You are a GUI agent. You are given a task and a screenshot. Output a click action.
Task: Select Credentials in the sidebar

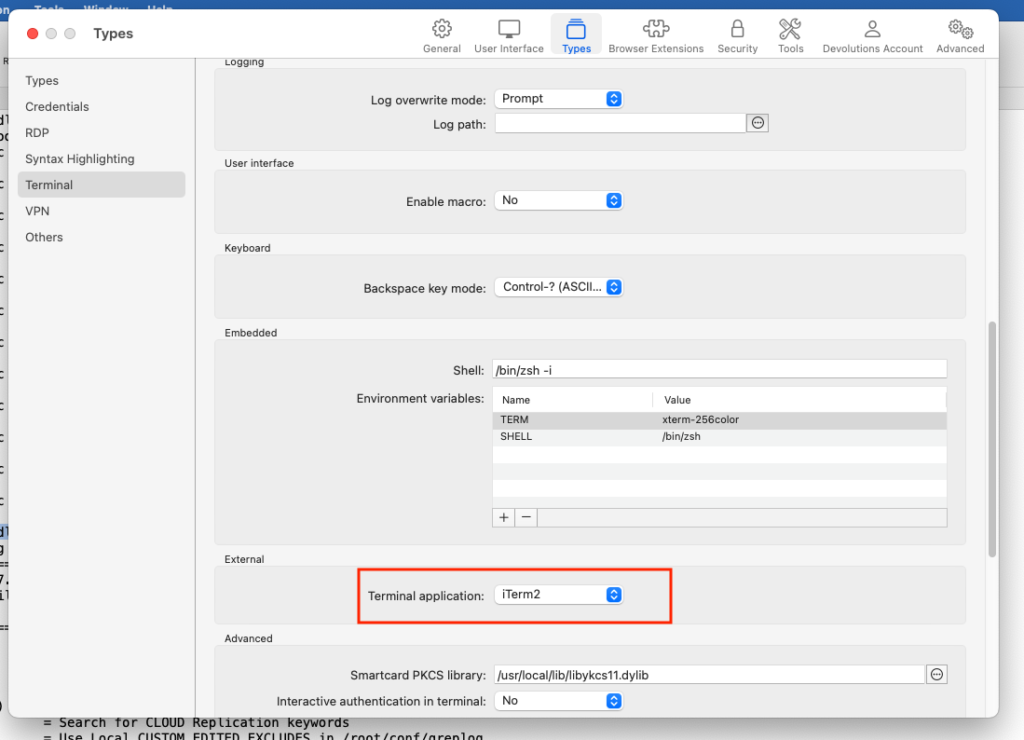[57, 107]
